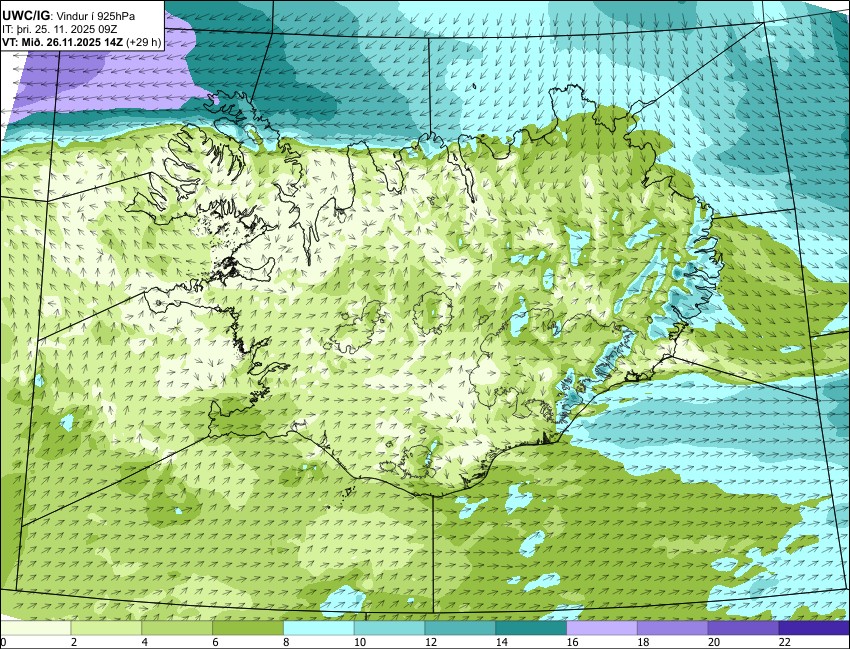Click the 10–12 cyan legend band
This screenshot has width=850, height=649.
(389, 628)
